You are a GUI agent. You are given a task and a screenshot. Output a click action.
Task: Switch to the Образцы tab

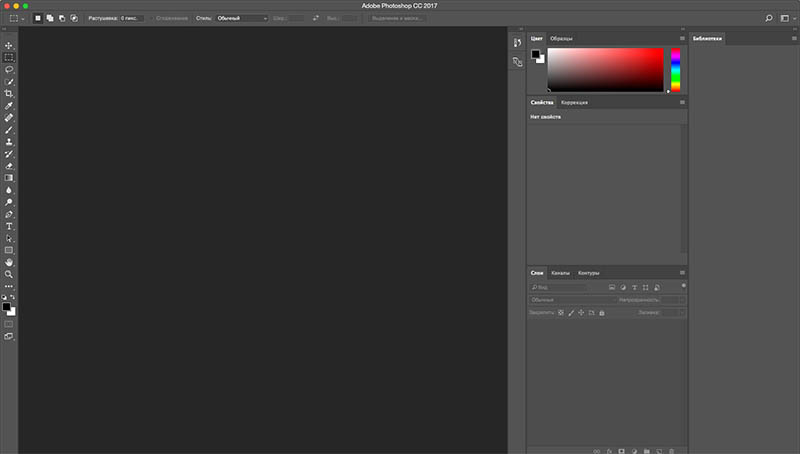[x=561, y=39]
